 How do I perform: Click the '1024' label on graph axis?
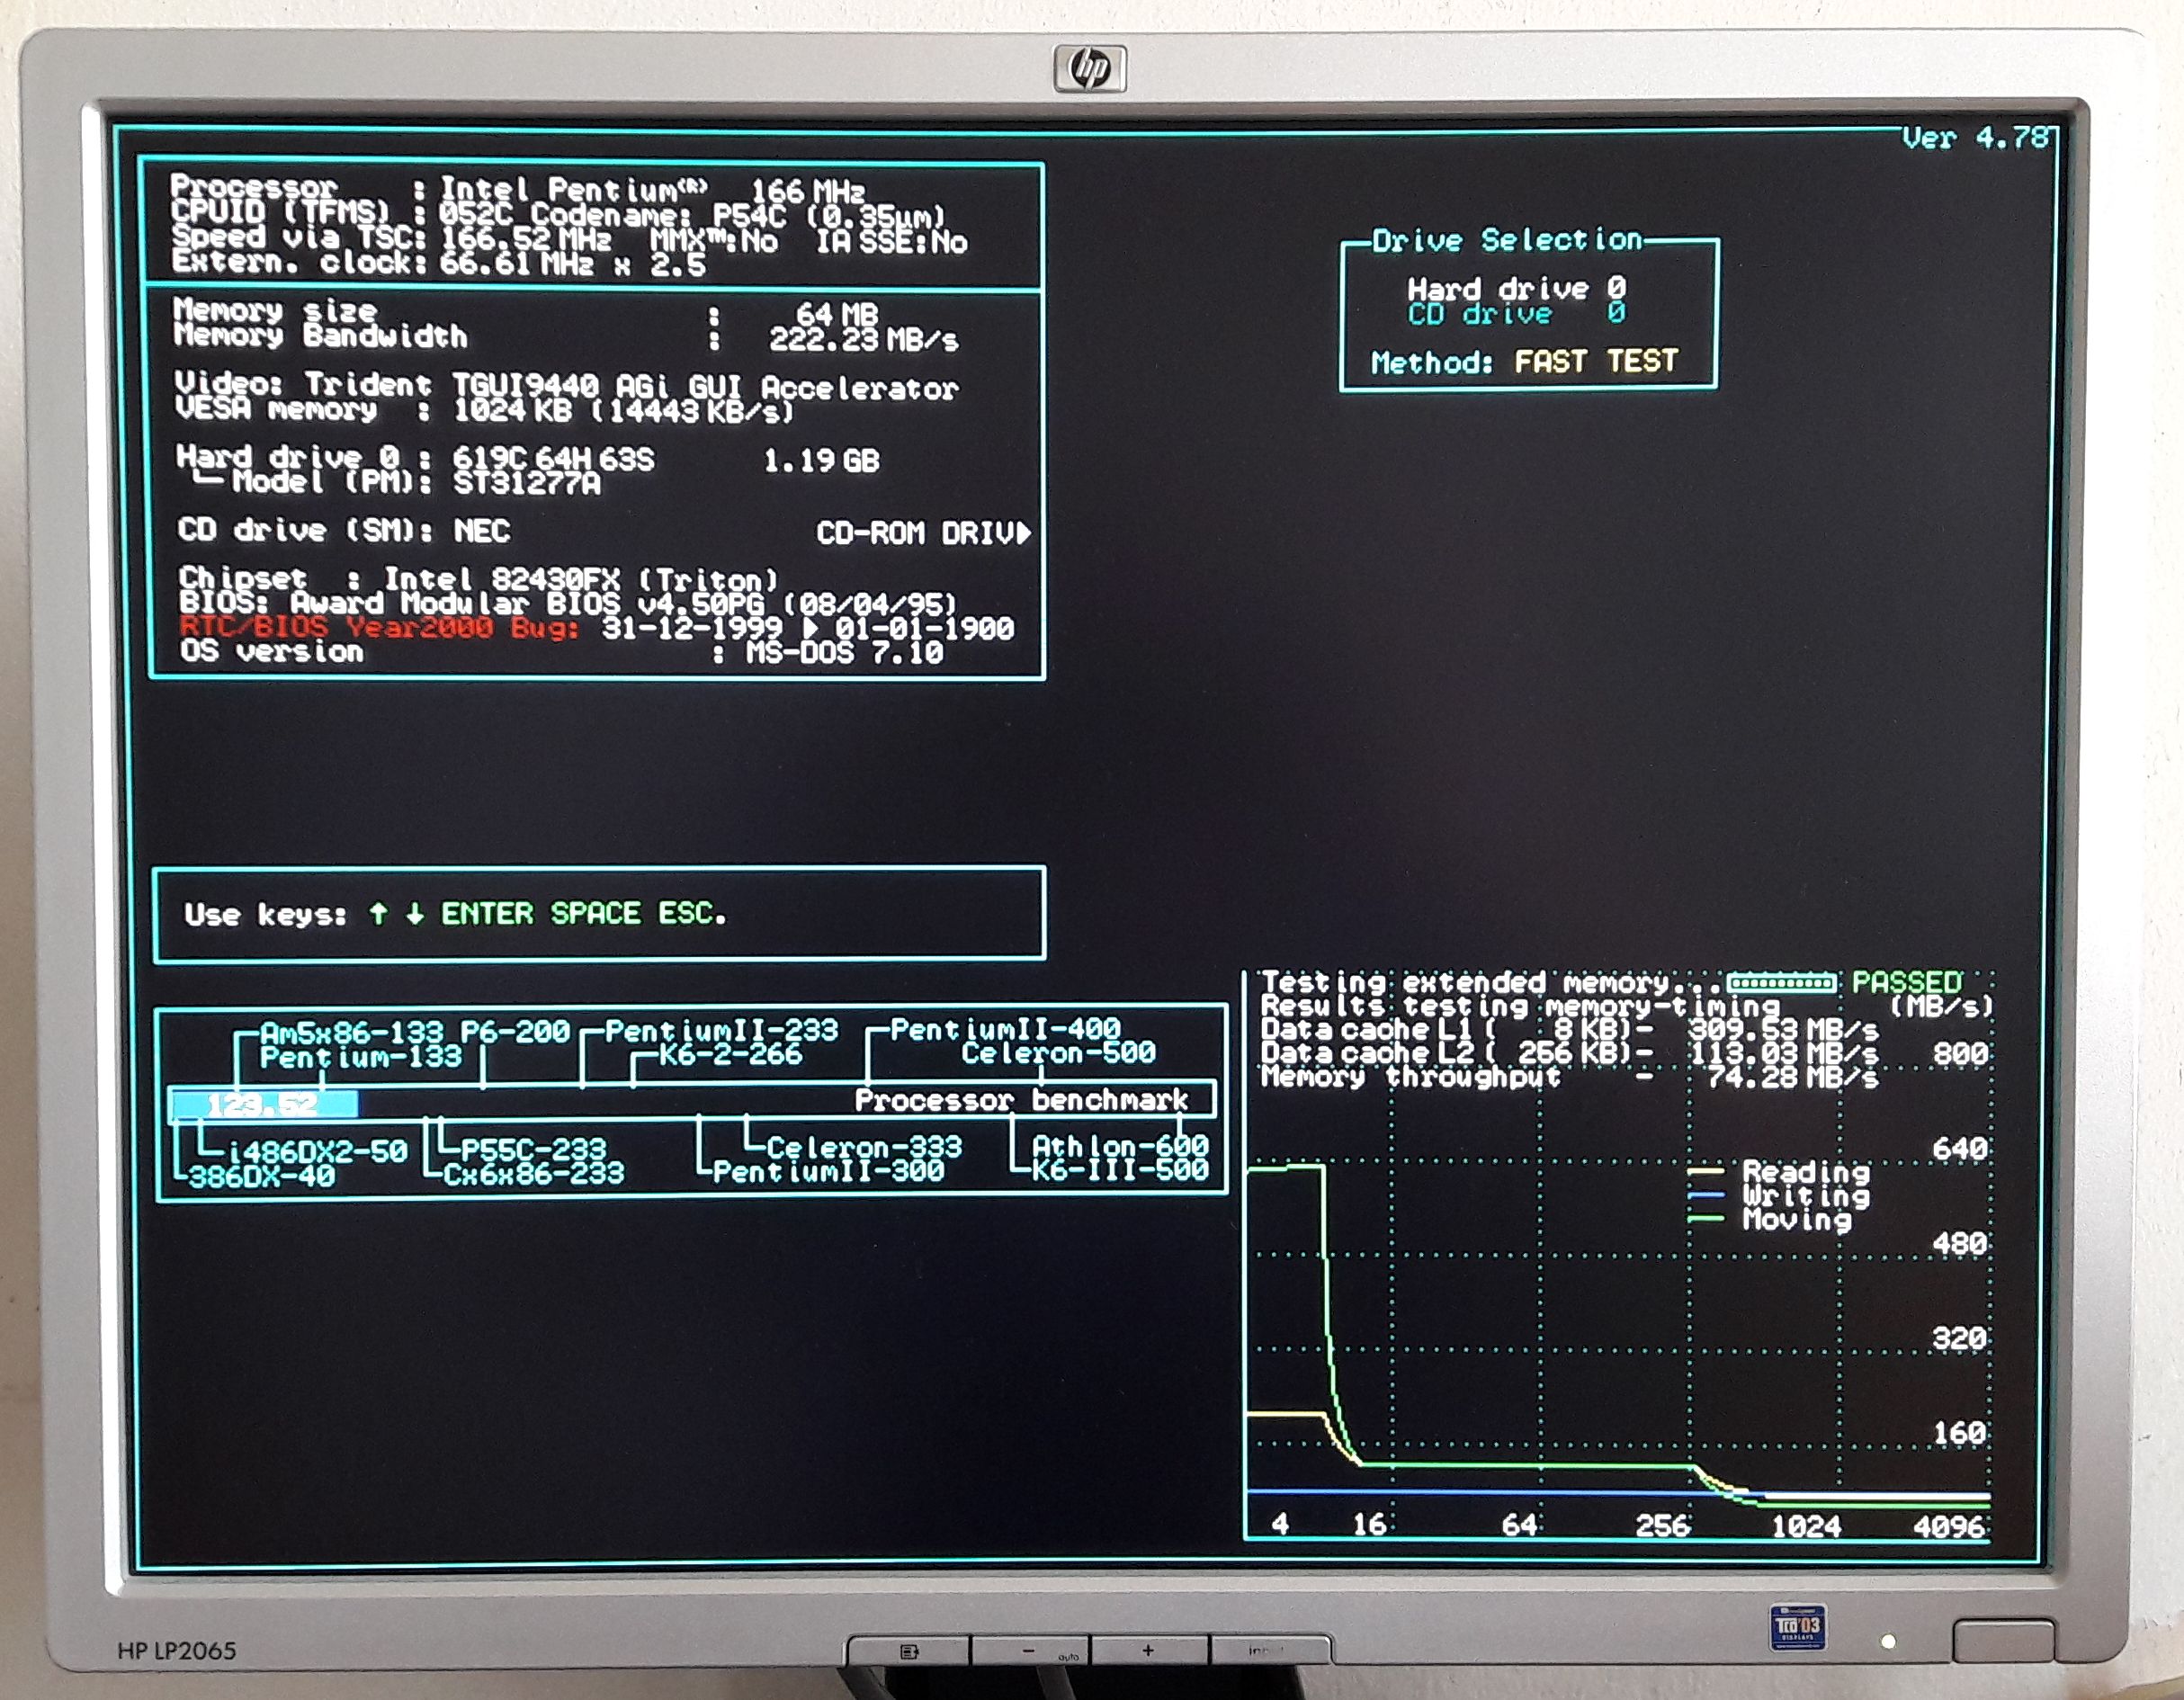[1806, 1526]
